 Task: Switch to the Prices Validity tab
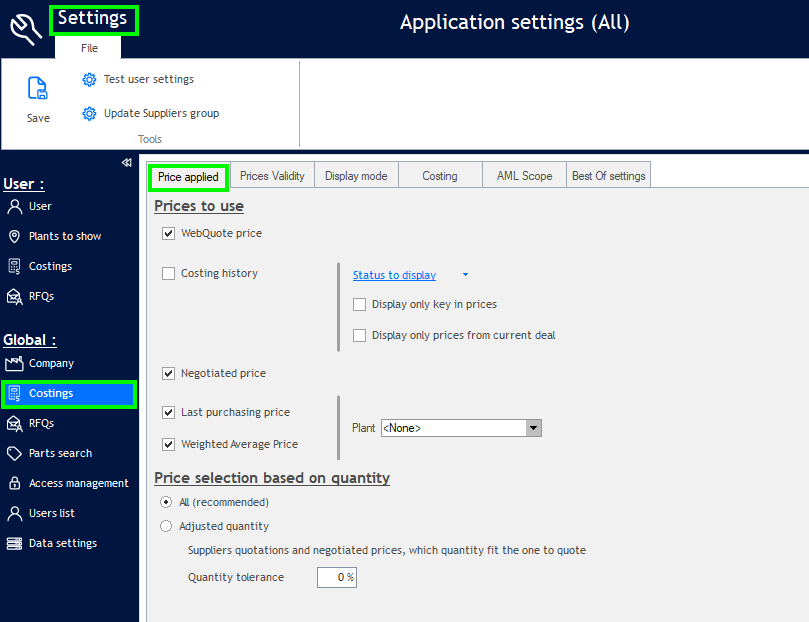pos(272,176)
